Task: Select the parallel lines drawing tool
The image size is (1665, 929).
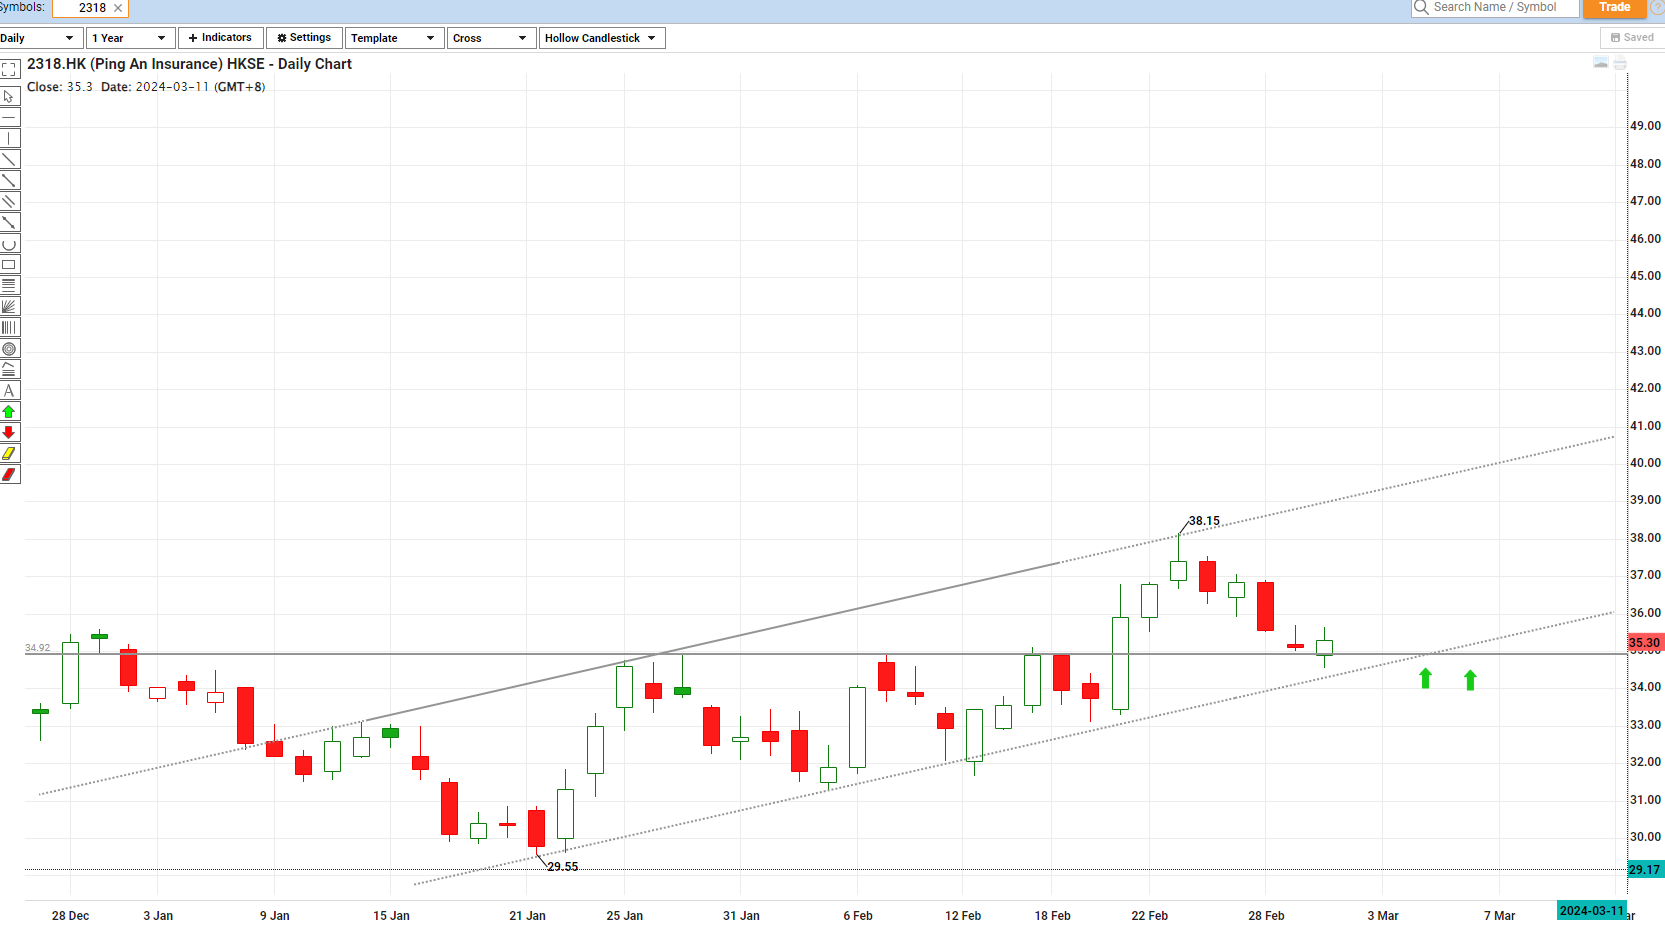Action: click(x=10, y=201)
